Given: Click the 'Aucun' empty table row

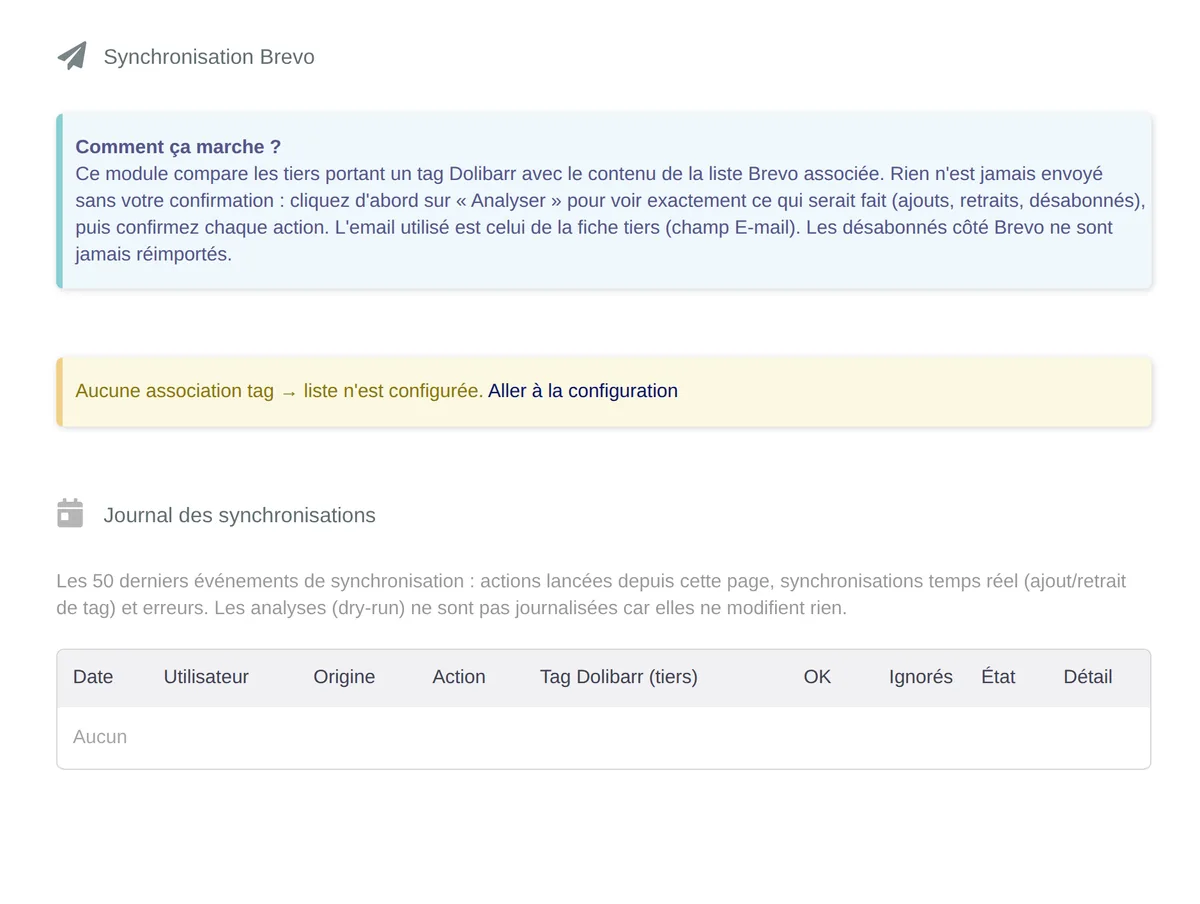Looking at the screenshot, I should click(x=604, y=737).
